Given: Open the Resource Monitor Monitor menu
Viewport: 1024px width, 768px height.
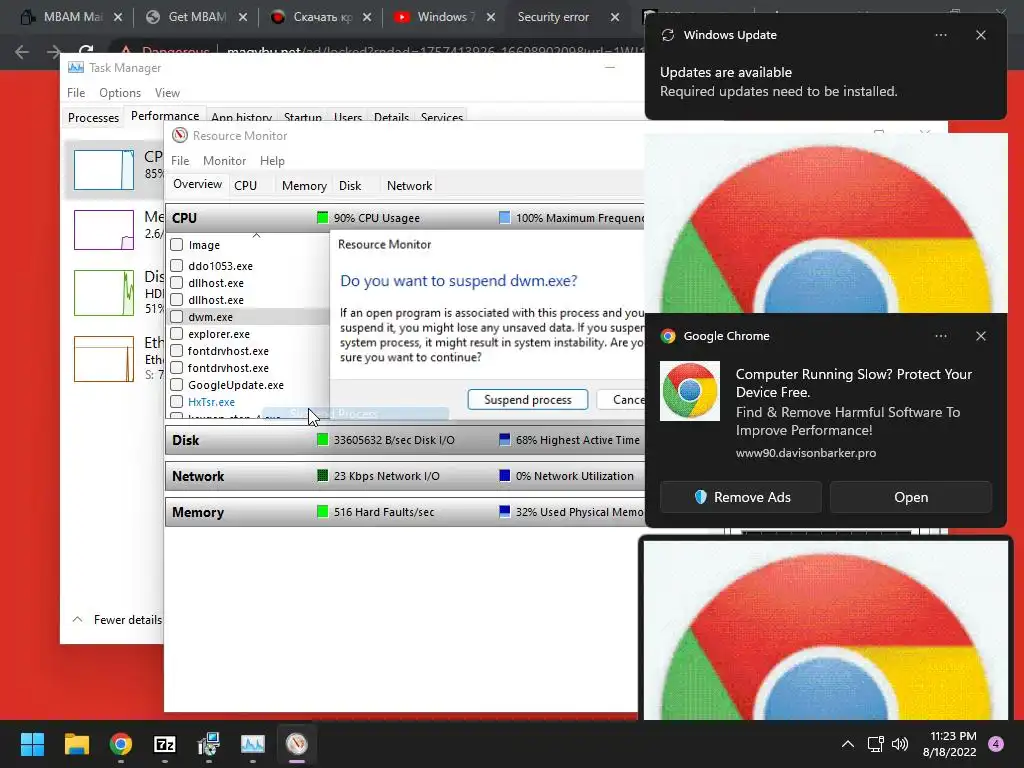Looking at the screenshot, I should coord(224,161).
